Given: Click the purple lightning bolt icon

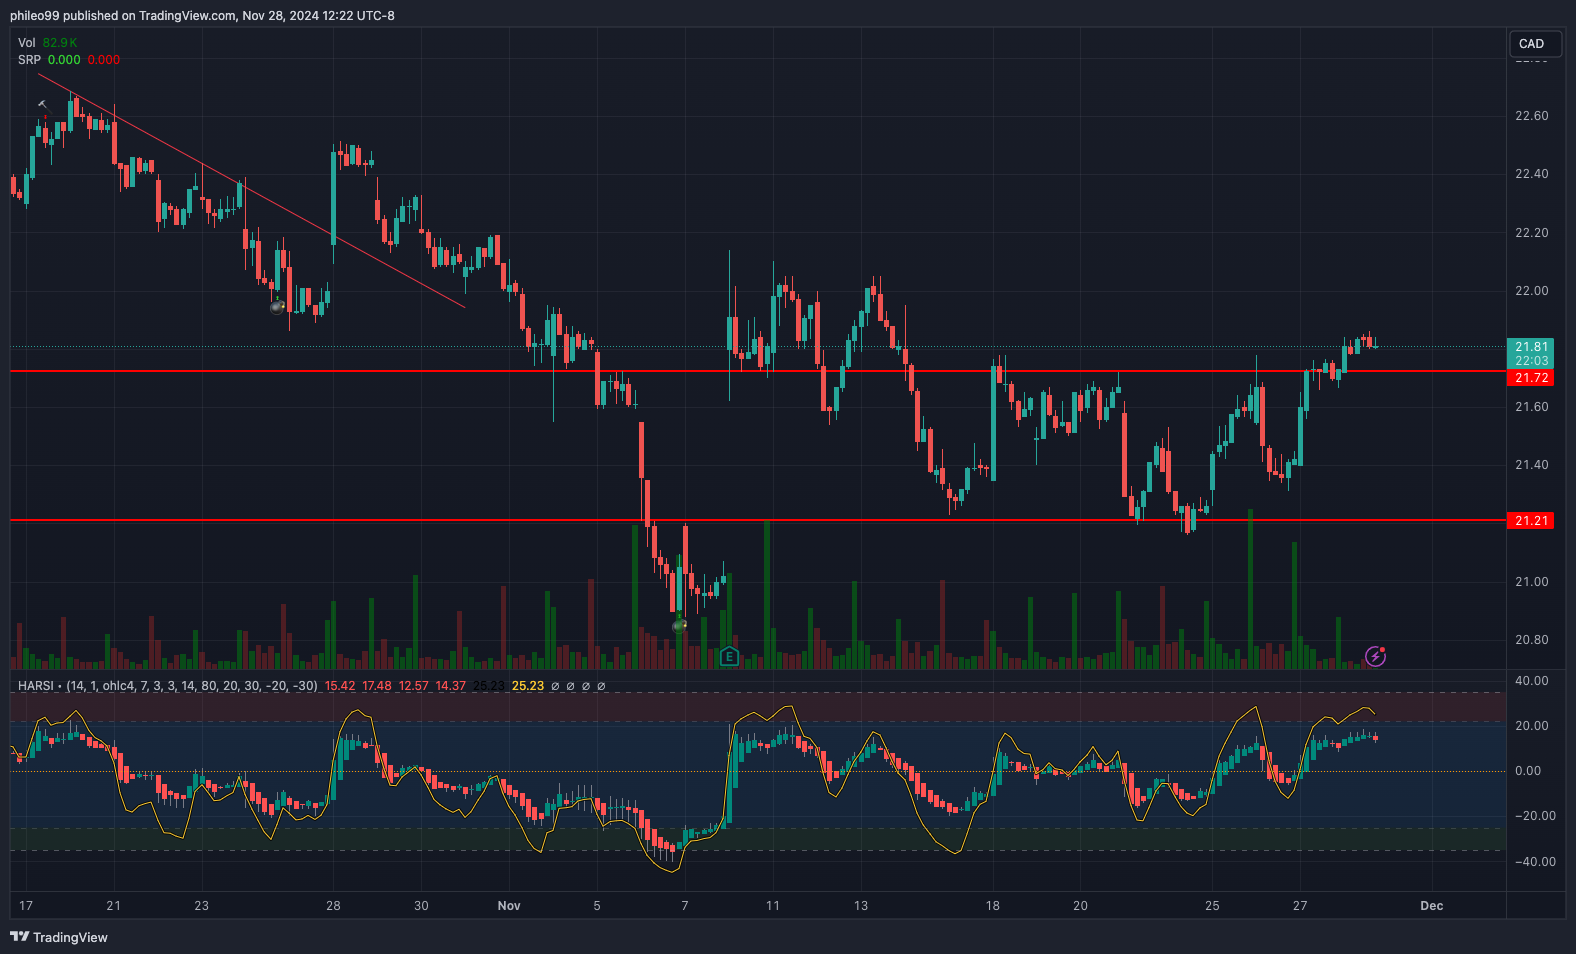Looking at the screenshot, I should [1376, 656].
